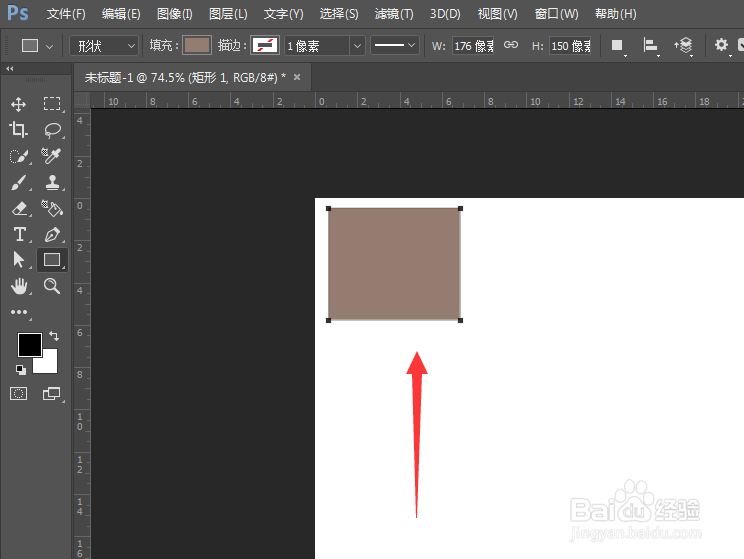Click the stroke color swatch
The width and height of the screenshot is (744, 559).
click(265, 46)
